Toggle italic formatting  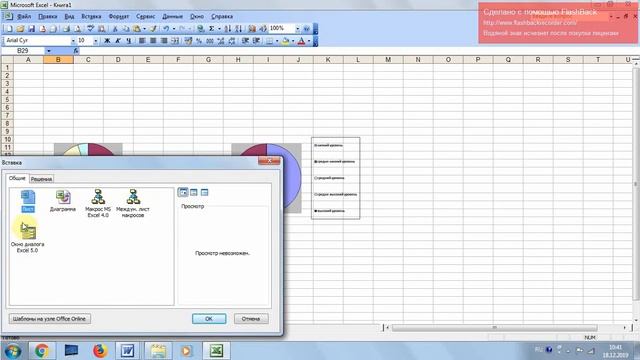118,41
